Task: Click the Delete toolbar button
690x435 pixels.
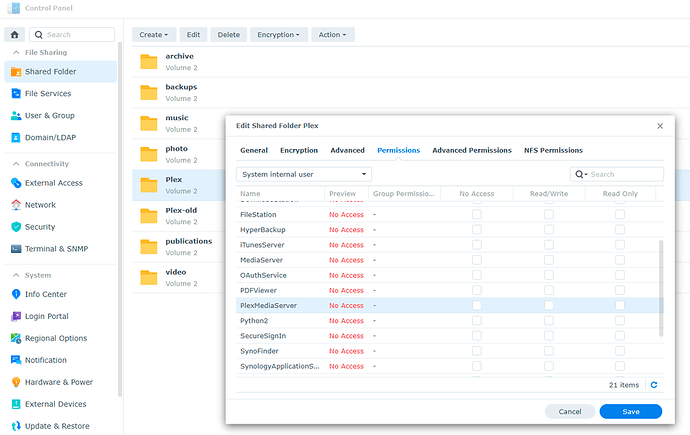Action: tap(229, 35)
